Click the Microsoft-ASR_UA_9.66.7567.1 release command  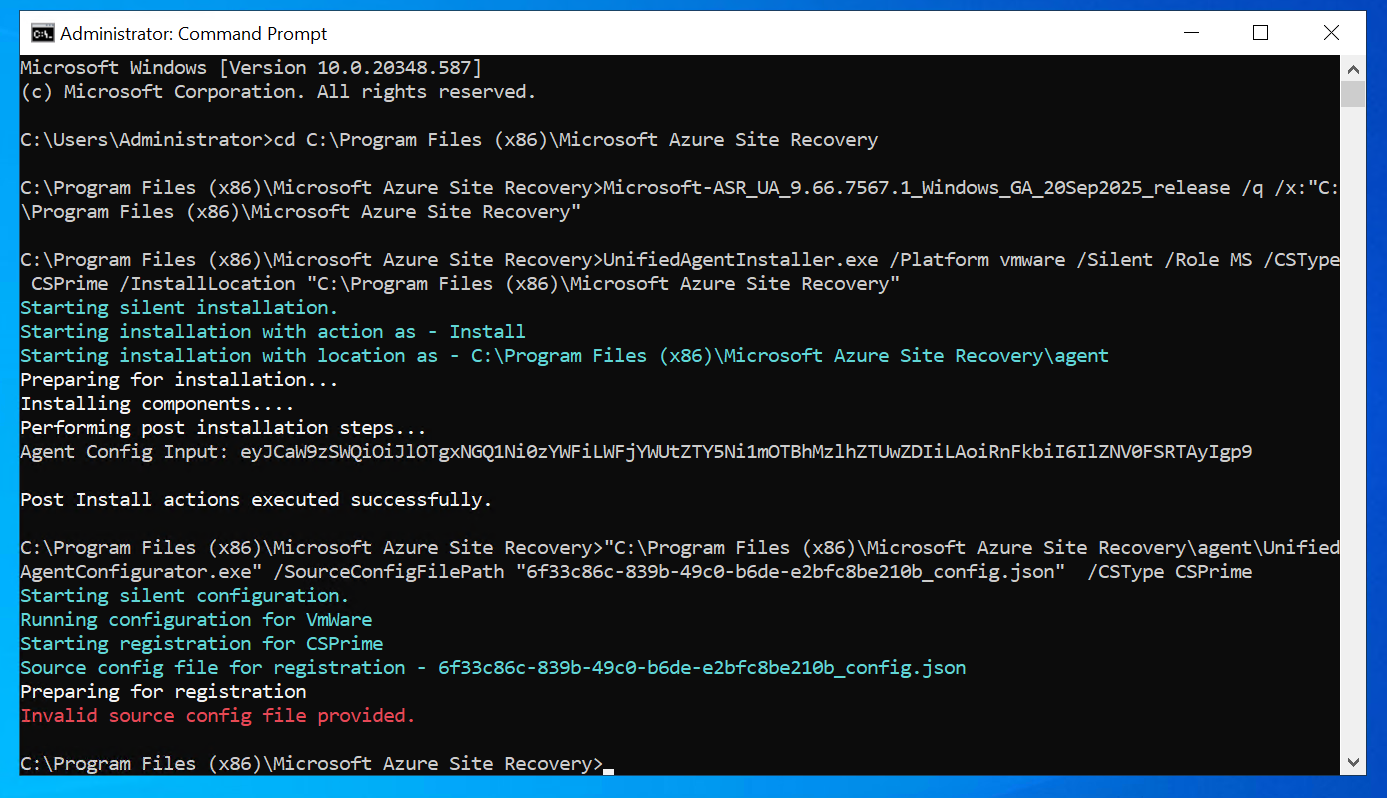point(680,200)
